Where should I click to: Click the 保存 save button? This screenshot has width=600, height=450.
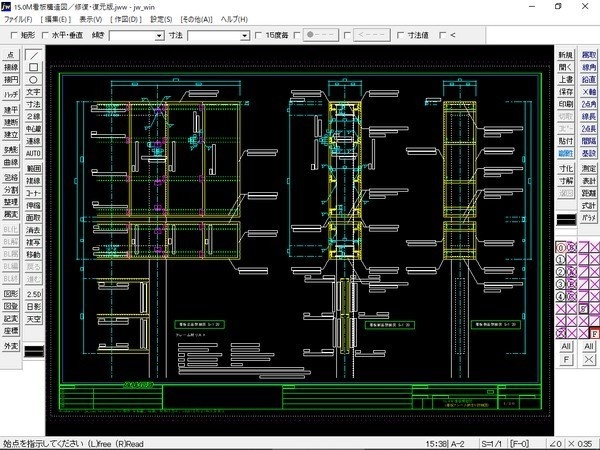click(x=566, y=92)
